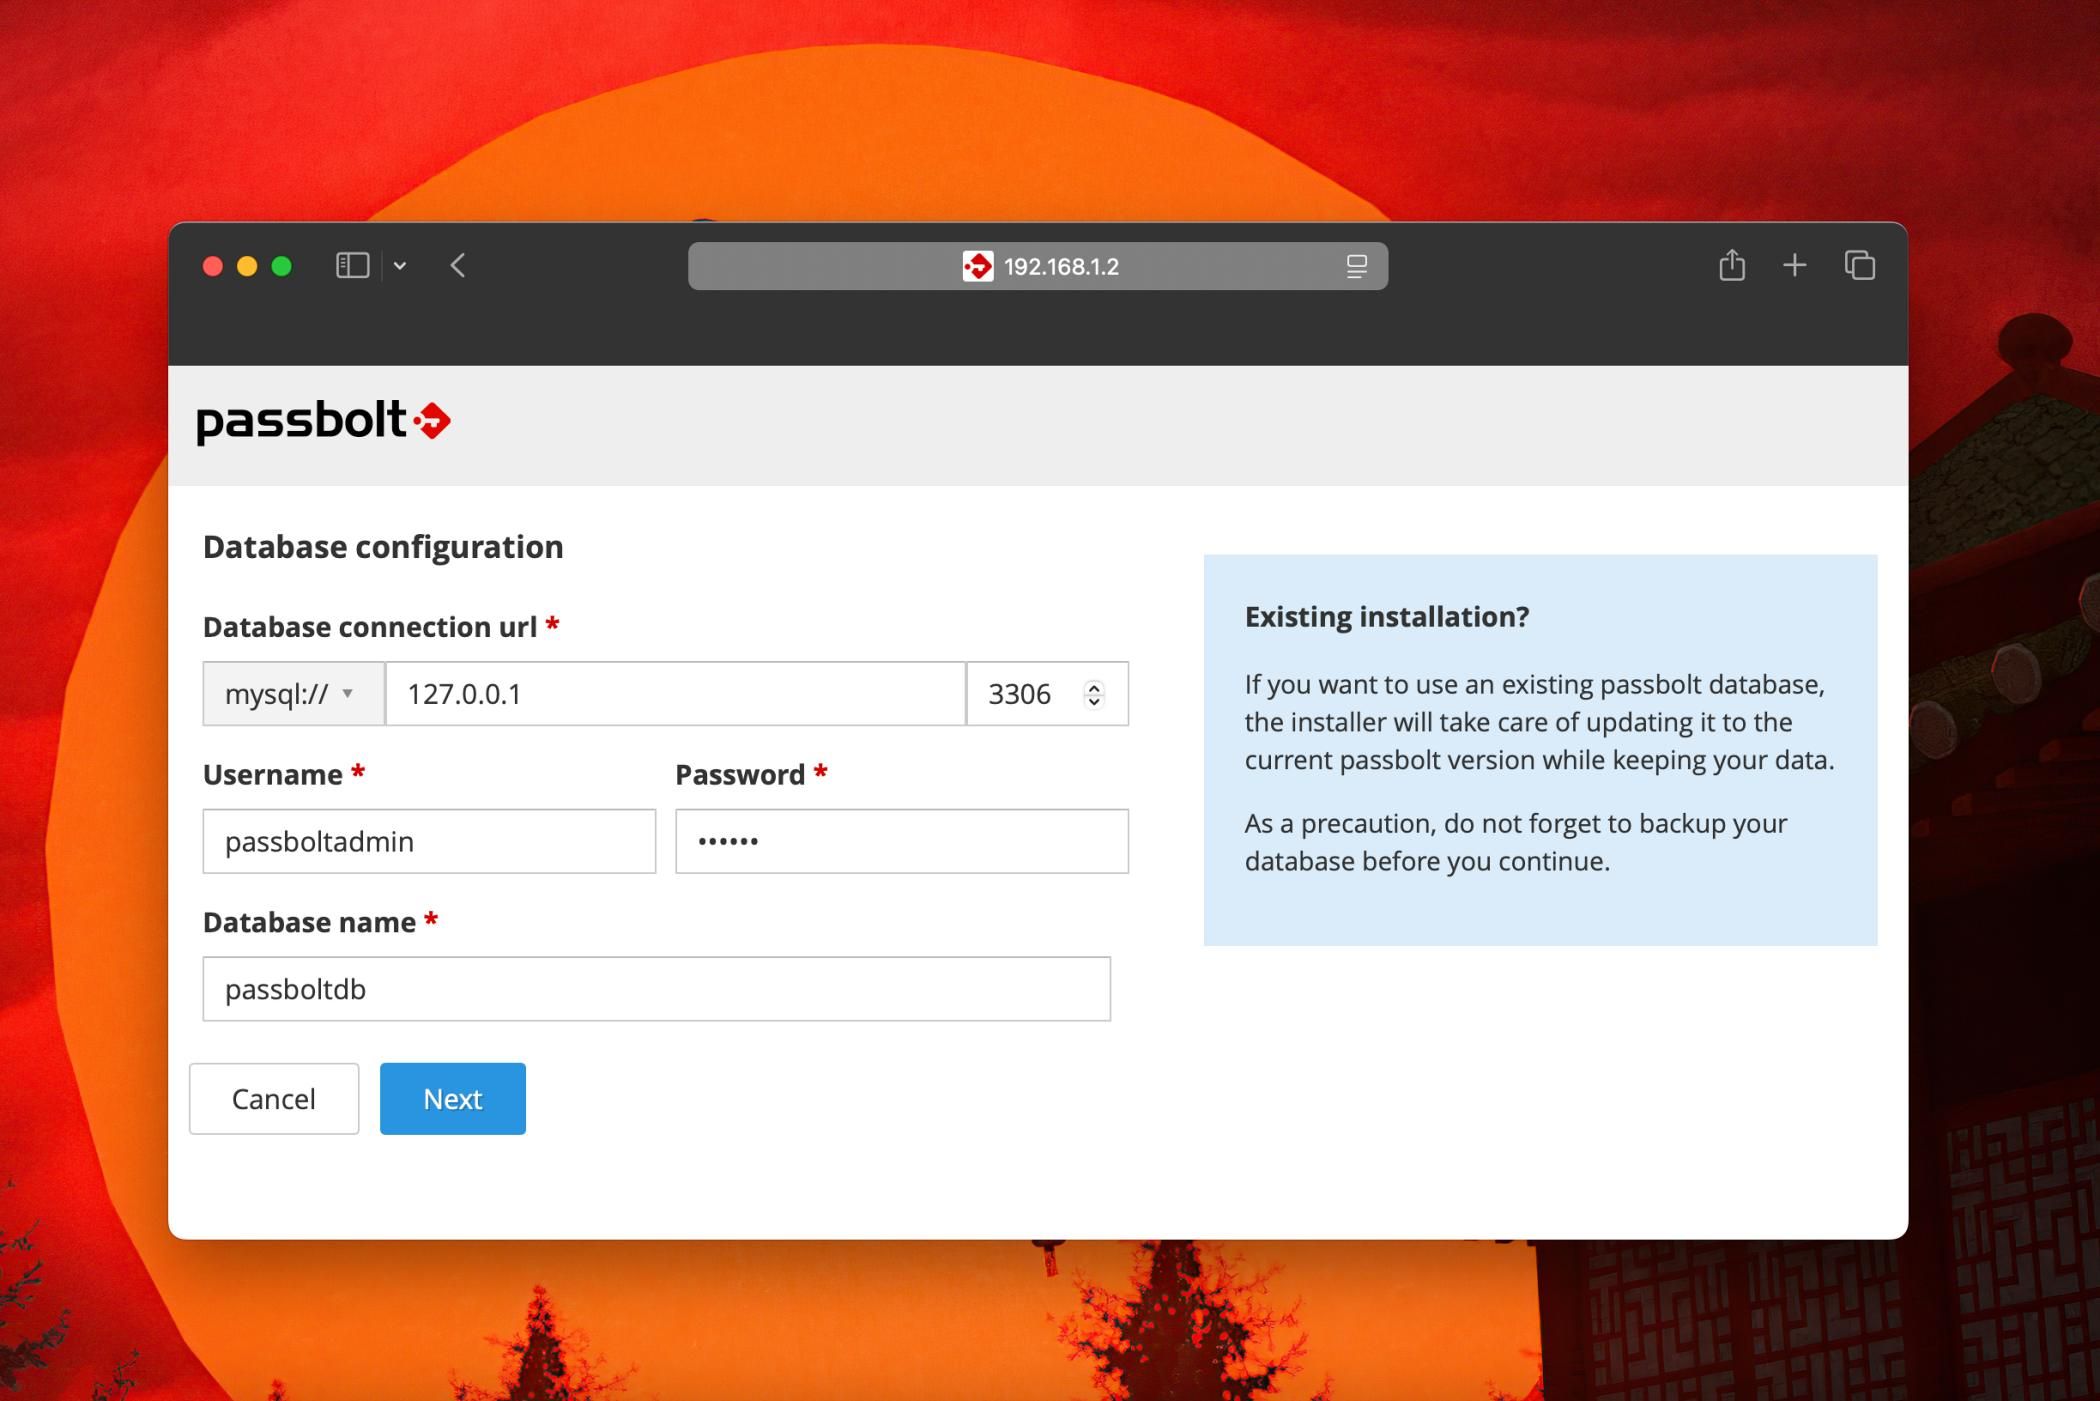Show the tab overview icon
The image size is (2100, 1401).
point(1859,266)
